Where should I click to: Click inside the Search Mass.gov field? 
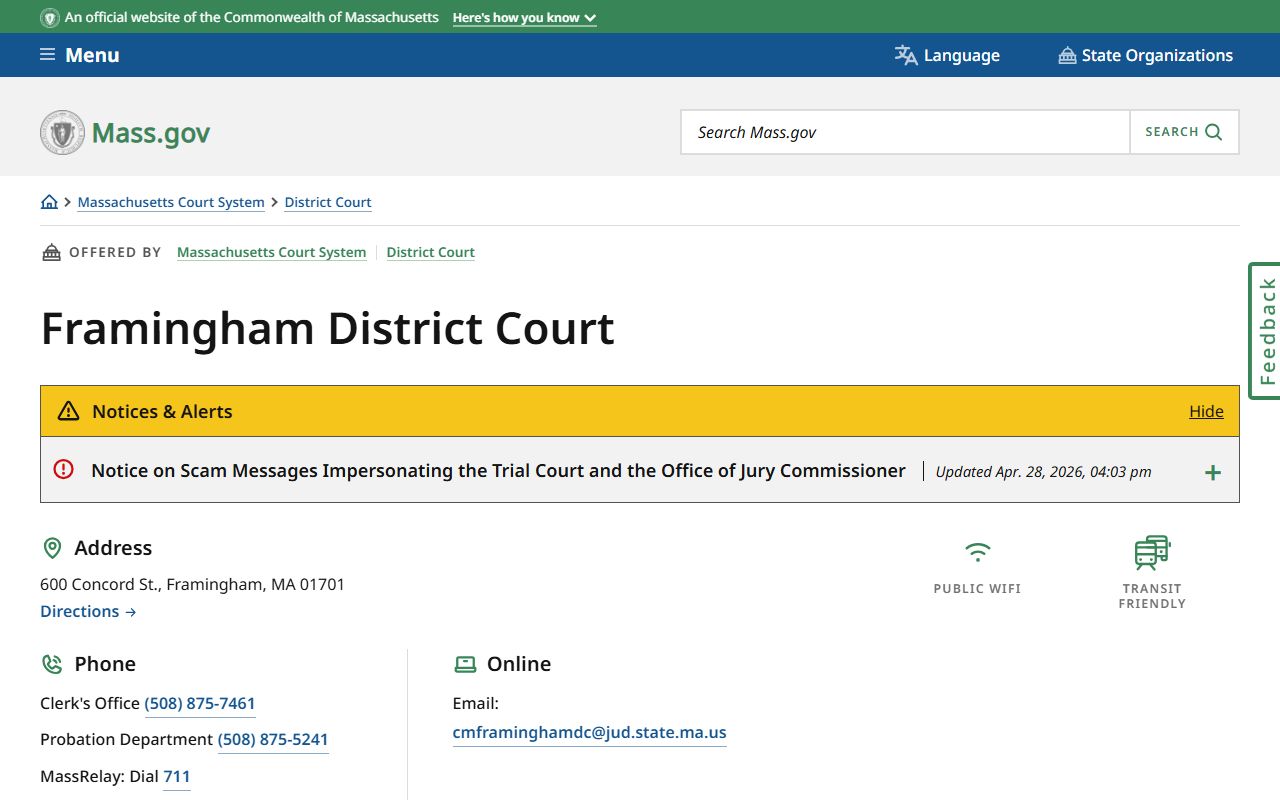pyautogui.click(x=905, y=132)
